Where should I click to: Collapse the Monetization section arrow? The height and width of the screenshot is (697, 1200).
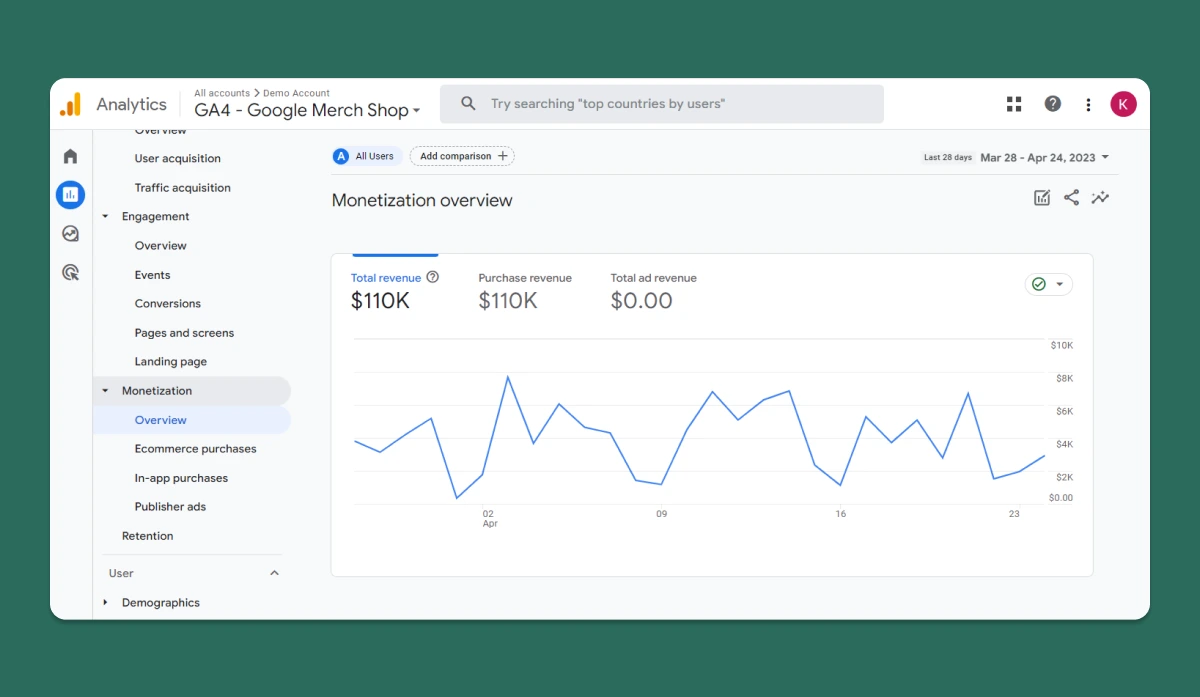106,391
